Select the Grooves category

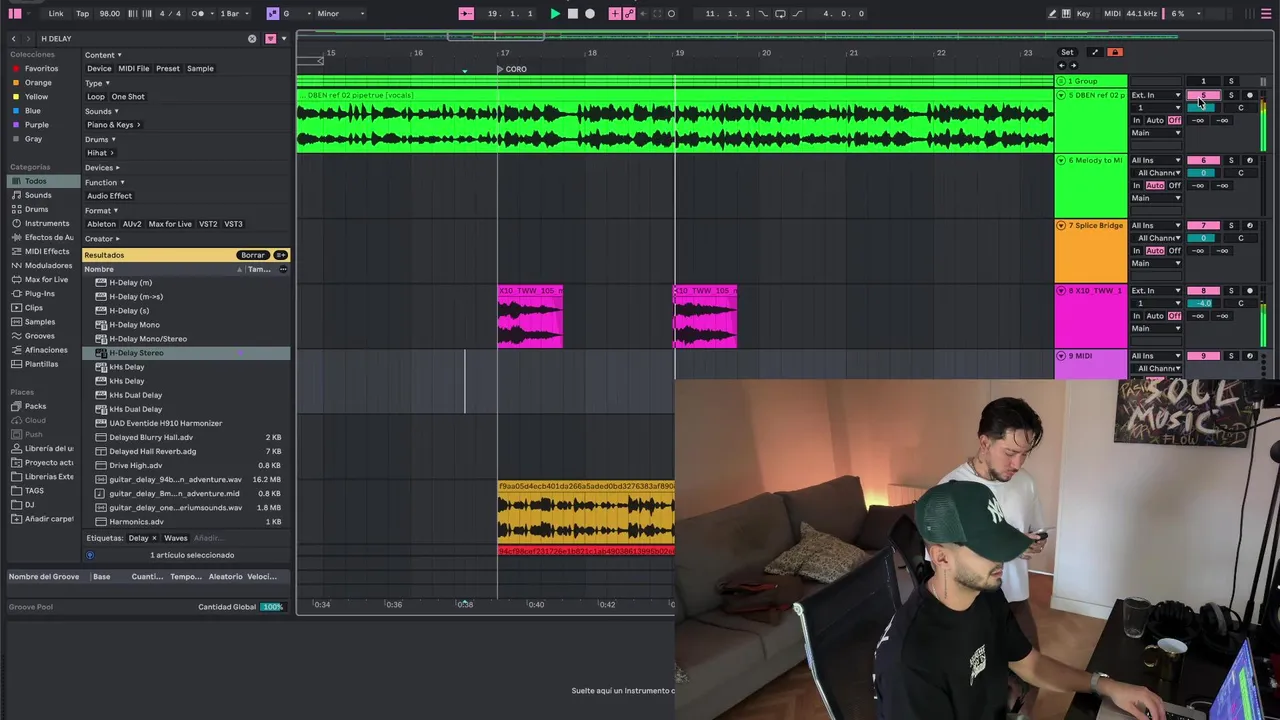(x=40, y=336)
